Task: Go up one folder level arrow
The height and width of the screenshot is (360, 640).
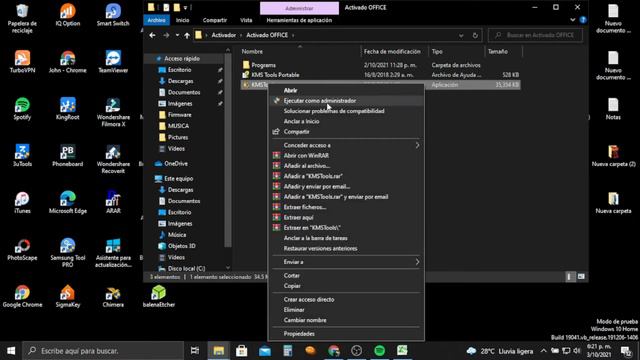Action: (187, 36)
